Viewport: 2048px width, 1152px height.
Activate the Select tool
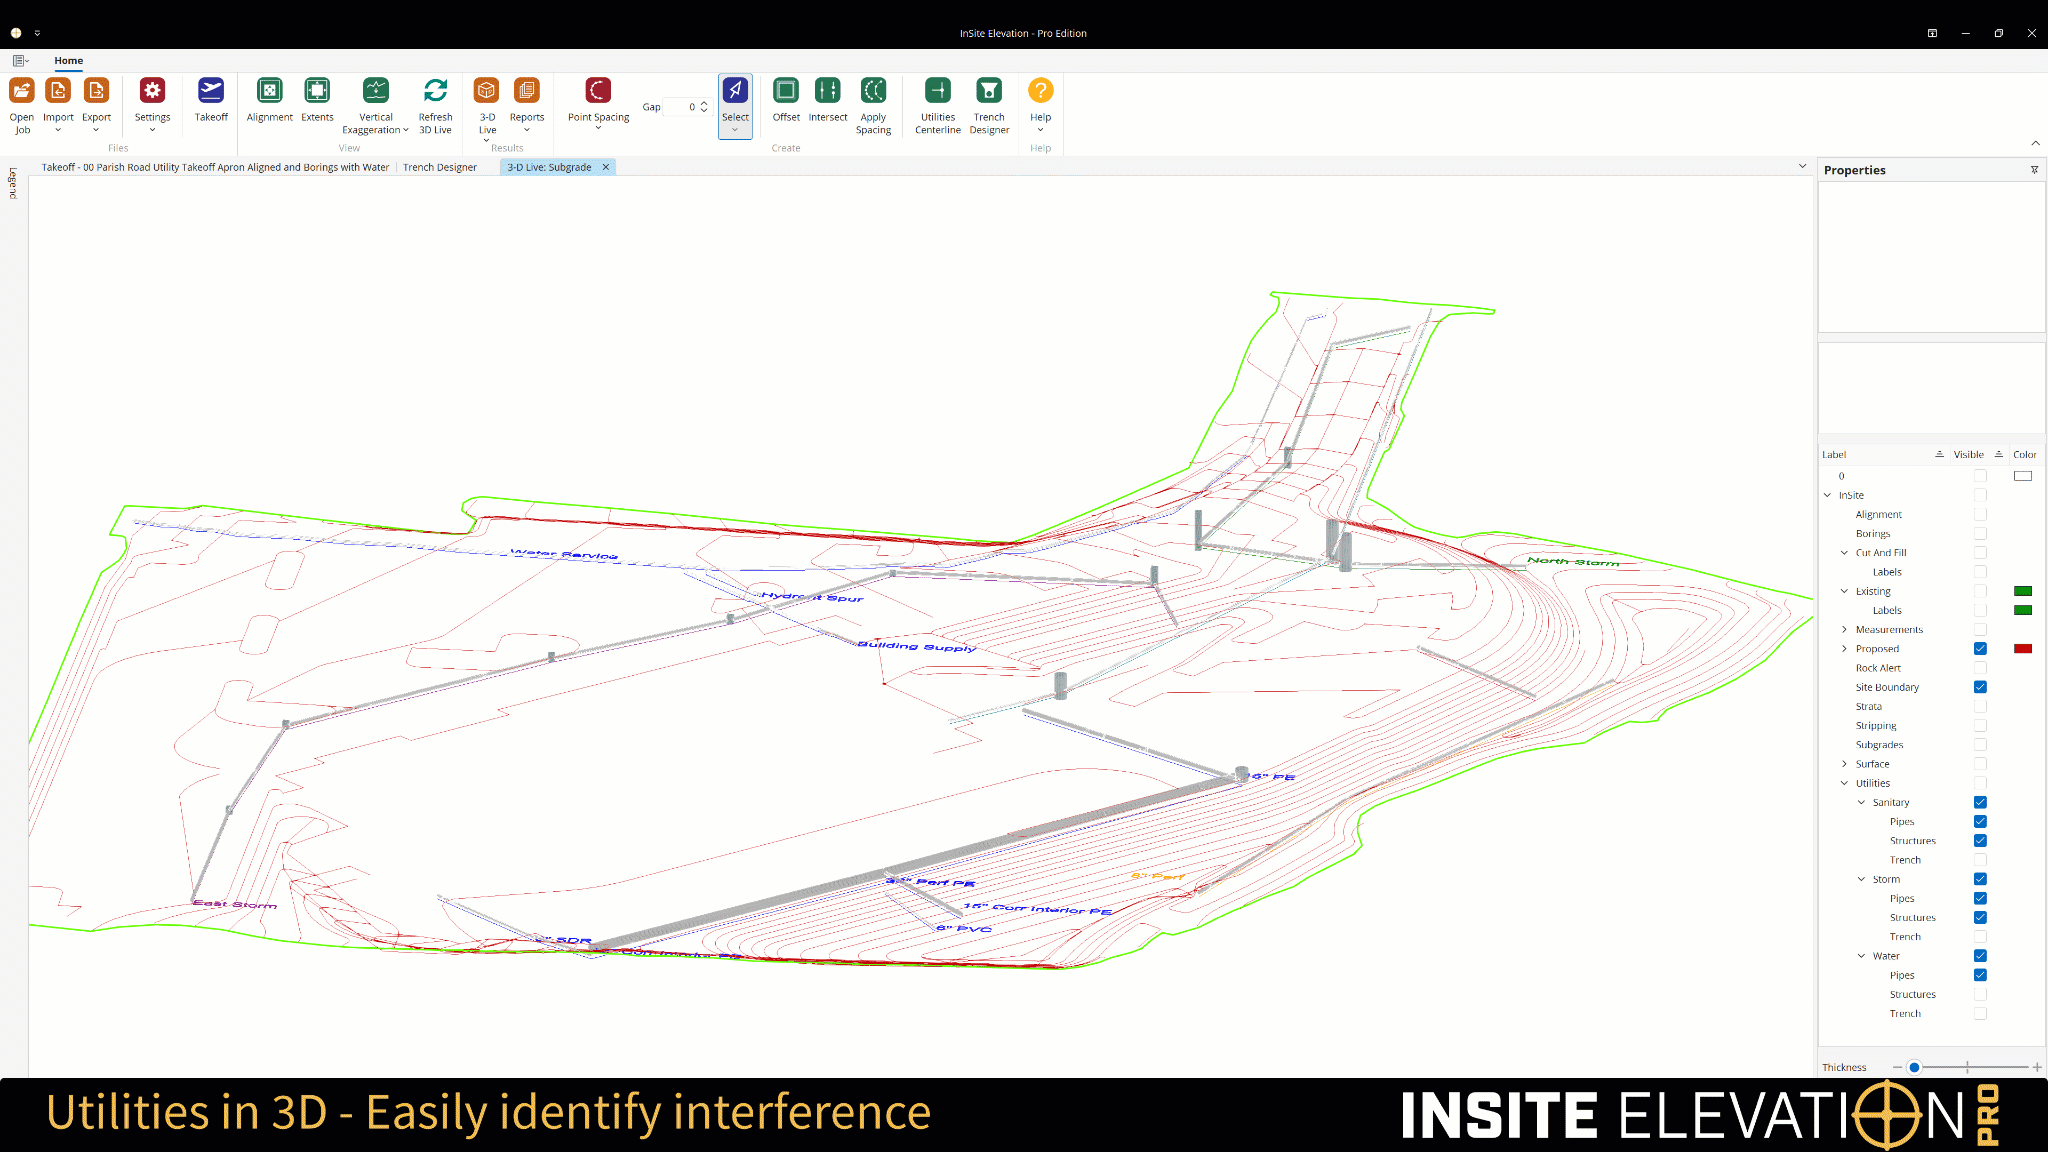pos(735,105)
